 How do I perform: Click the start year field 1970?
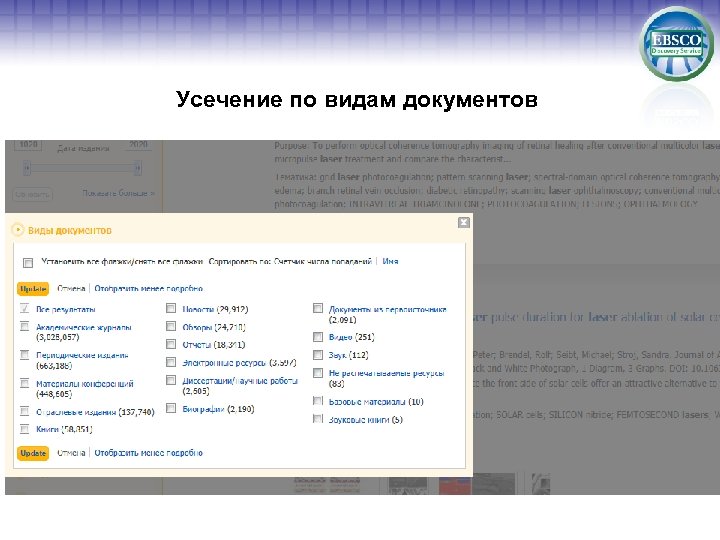pos(28,145)
